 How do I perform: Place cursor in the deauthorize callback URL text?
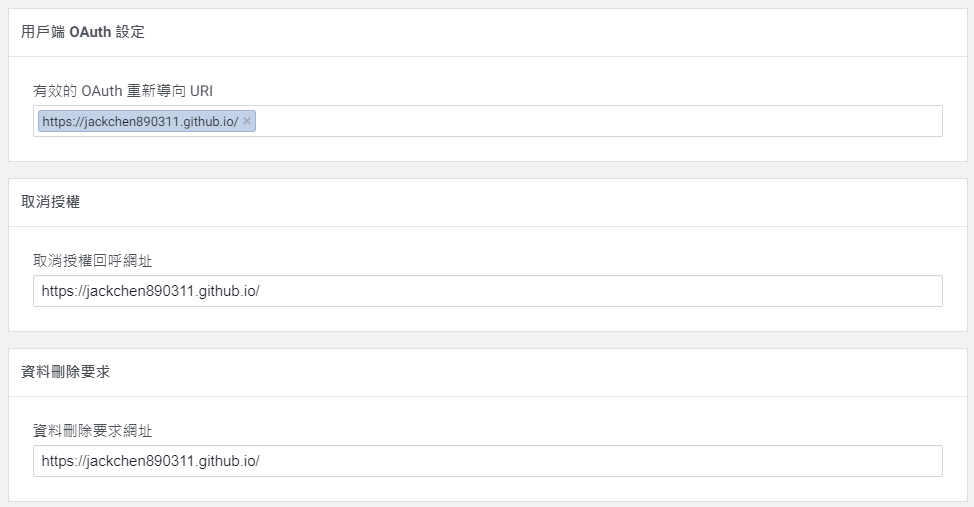(x=150, y=291)
